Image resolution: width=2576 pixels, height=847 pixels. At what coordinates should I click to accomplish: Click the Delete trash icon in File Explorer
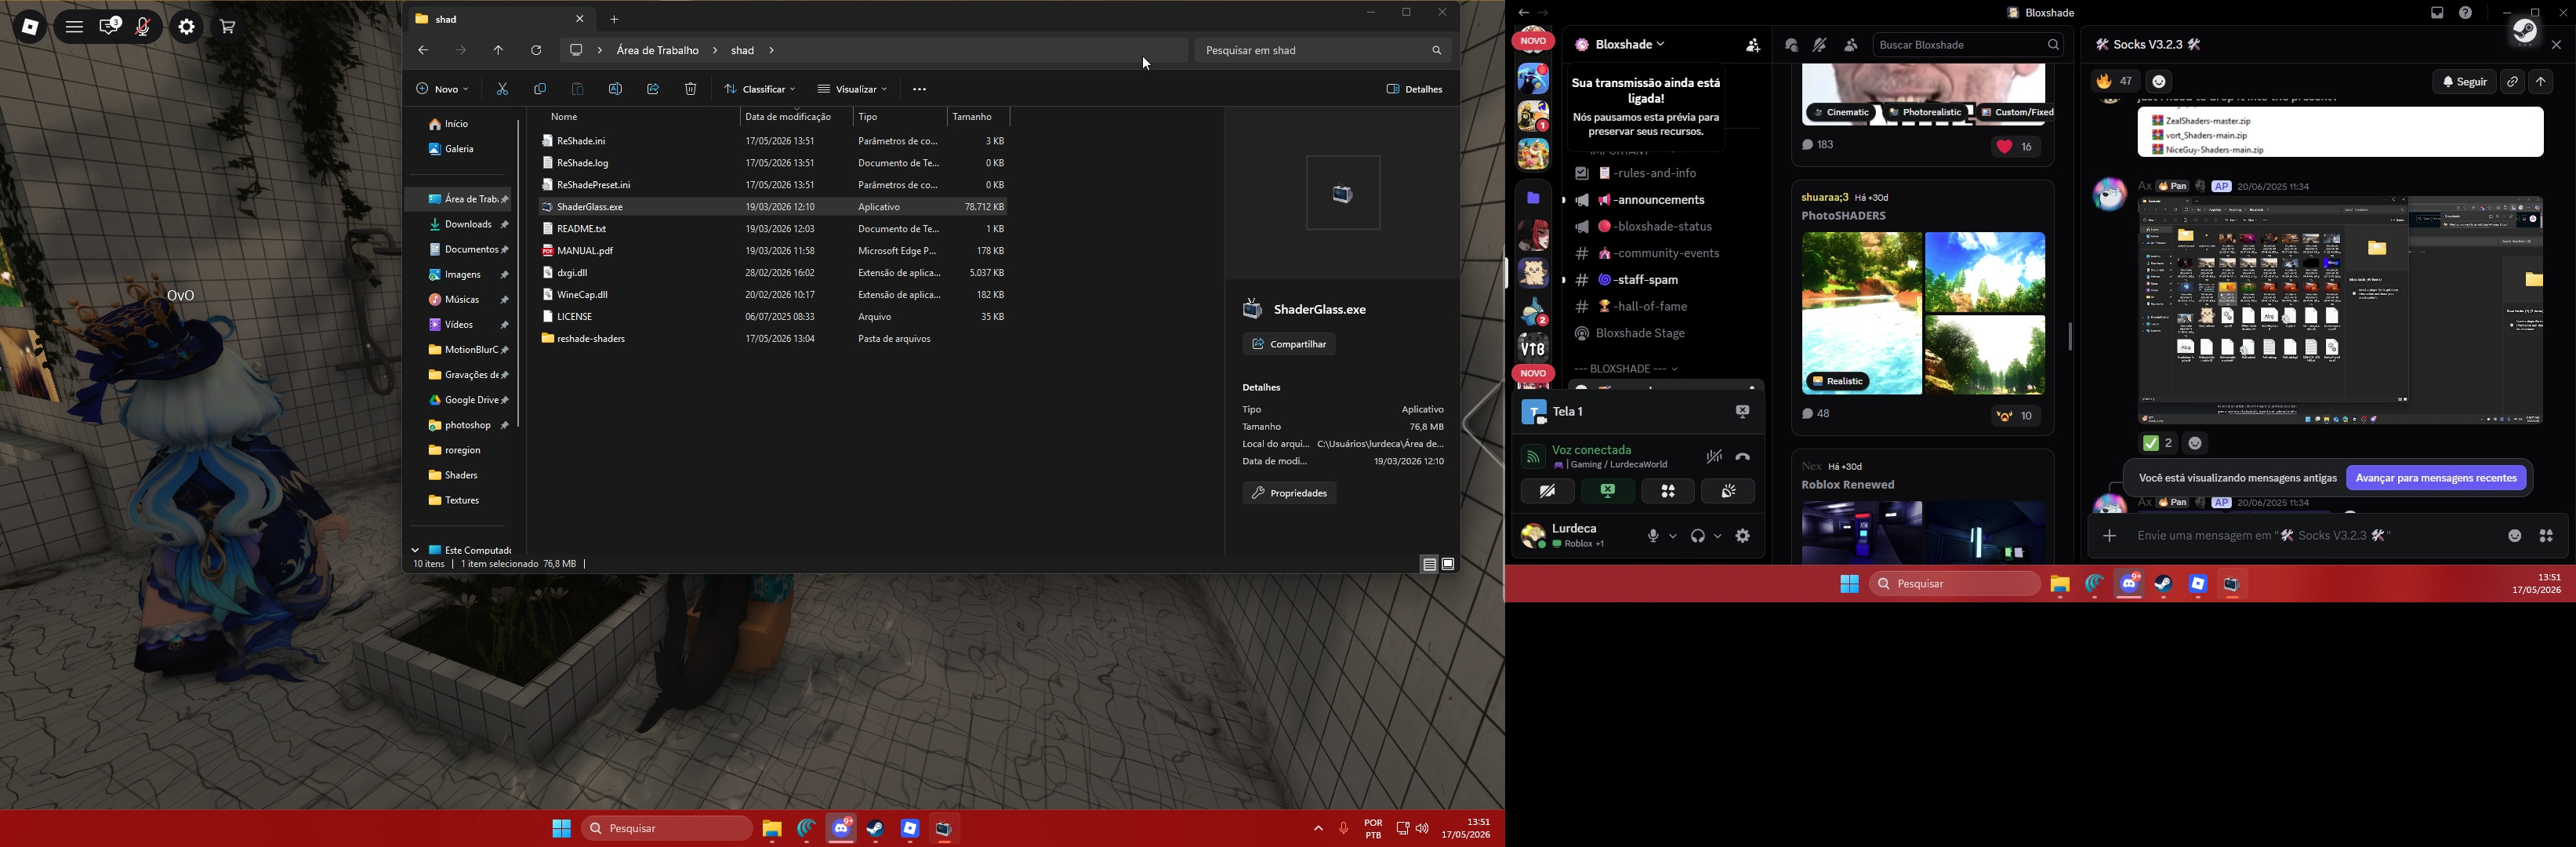(x=691, y=89)
